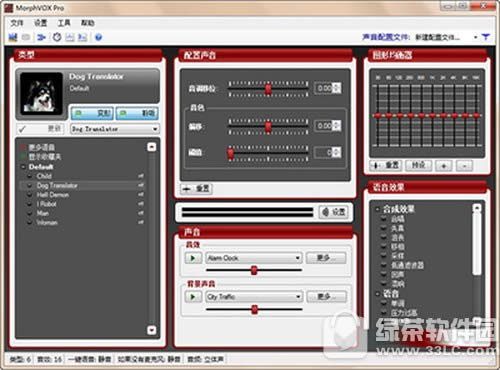The image size is (500, 370).
Task: Click the microphone 设置 button beside the volume meter
Action: (x=334, y=212)
